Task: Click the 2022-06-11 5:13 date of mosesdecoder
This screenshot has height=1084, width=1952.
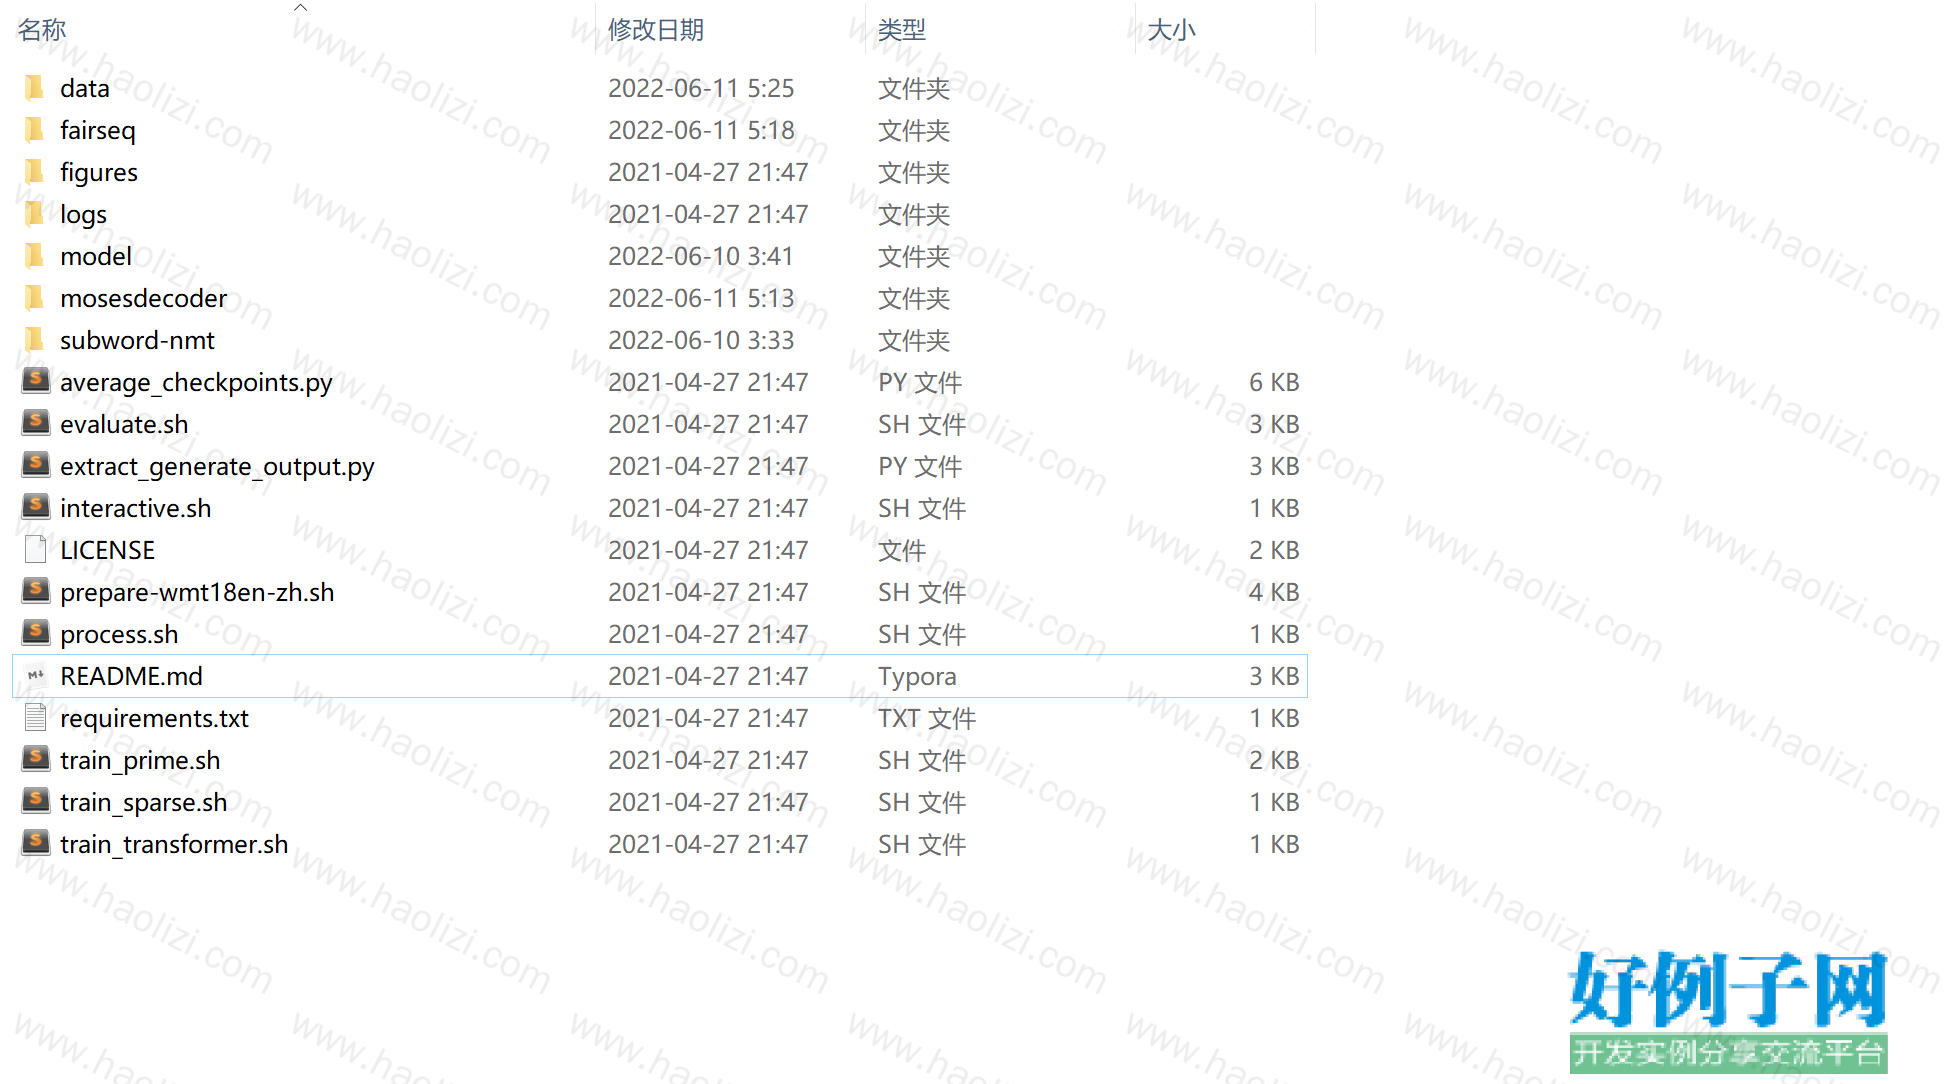Action: pyautogui.click(x=701, y=299)
